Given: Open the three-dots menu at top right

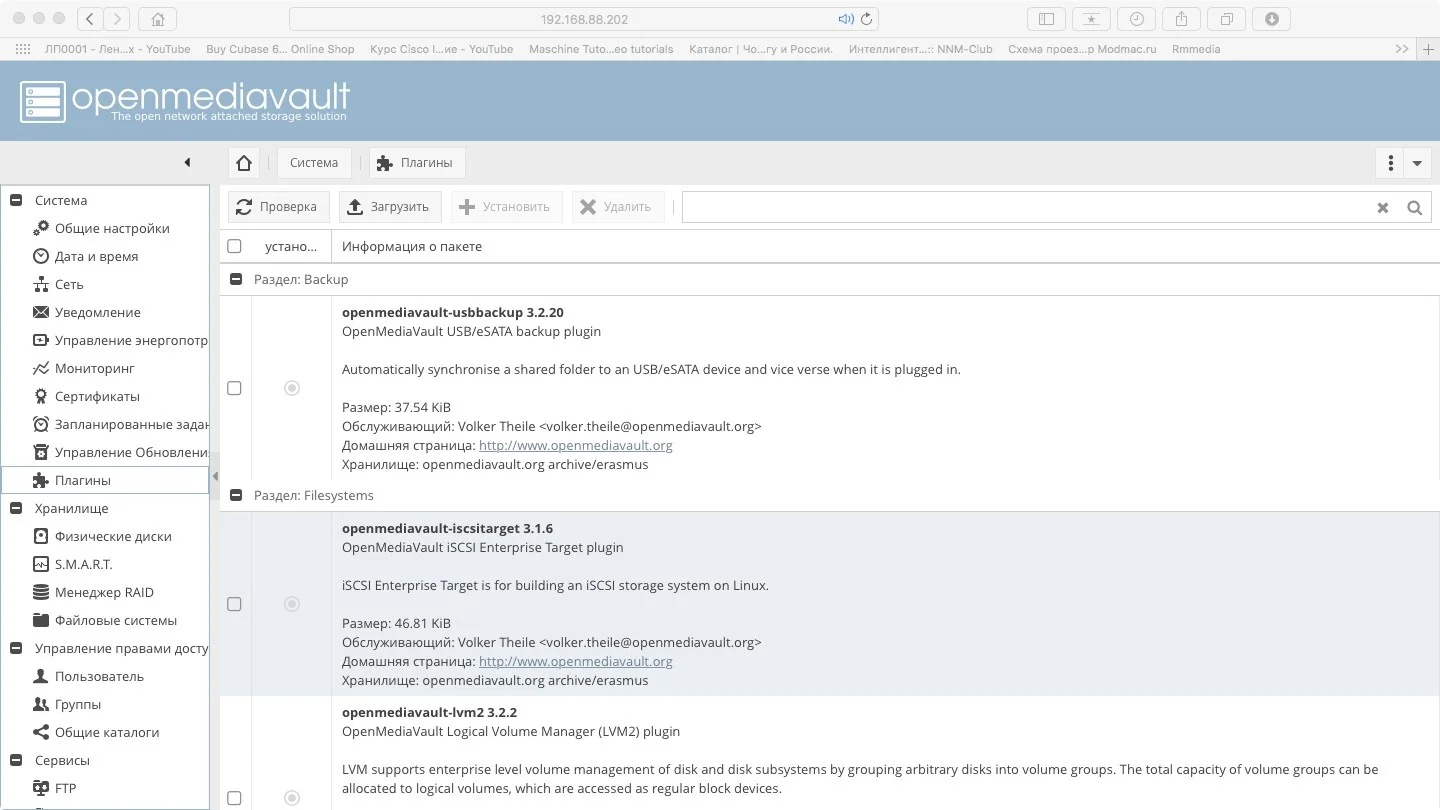Looking at the screenshot, I should coord(1391,163).
